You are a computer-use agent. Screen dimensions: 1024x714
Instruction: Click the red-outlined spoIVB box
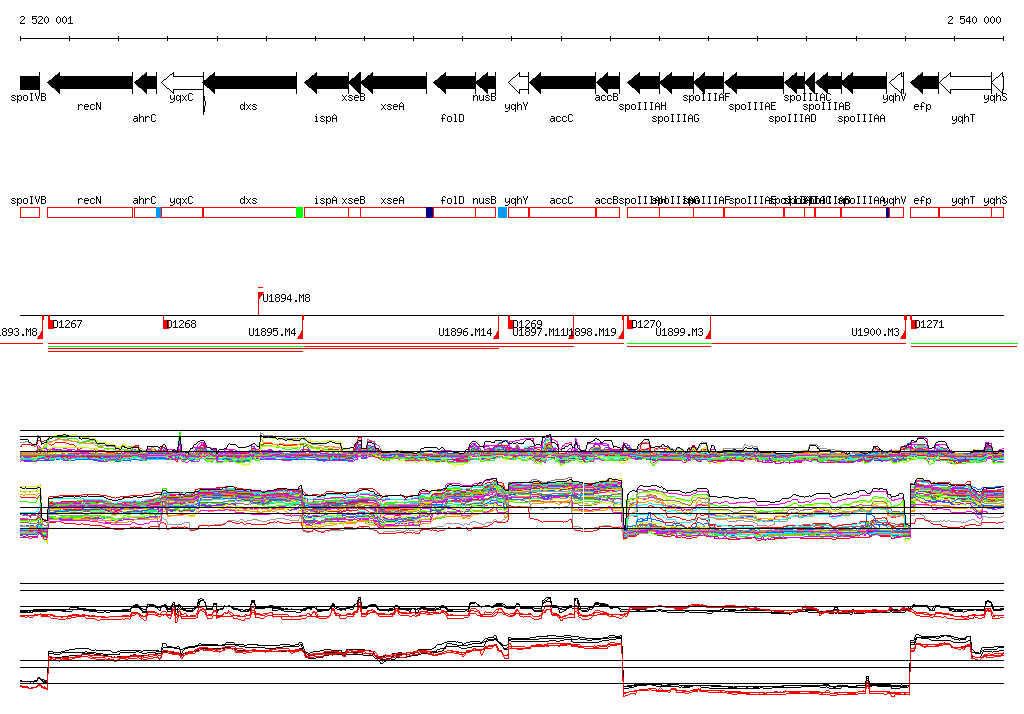pos(30,212)
